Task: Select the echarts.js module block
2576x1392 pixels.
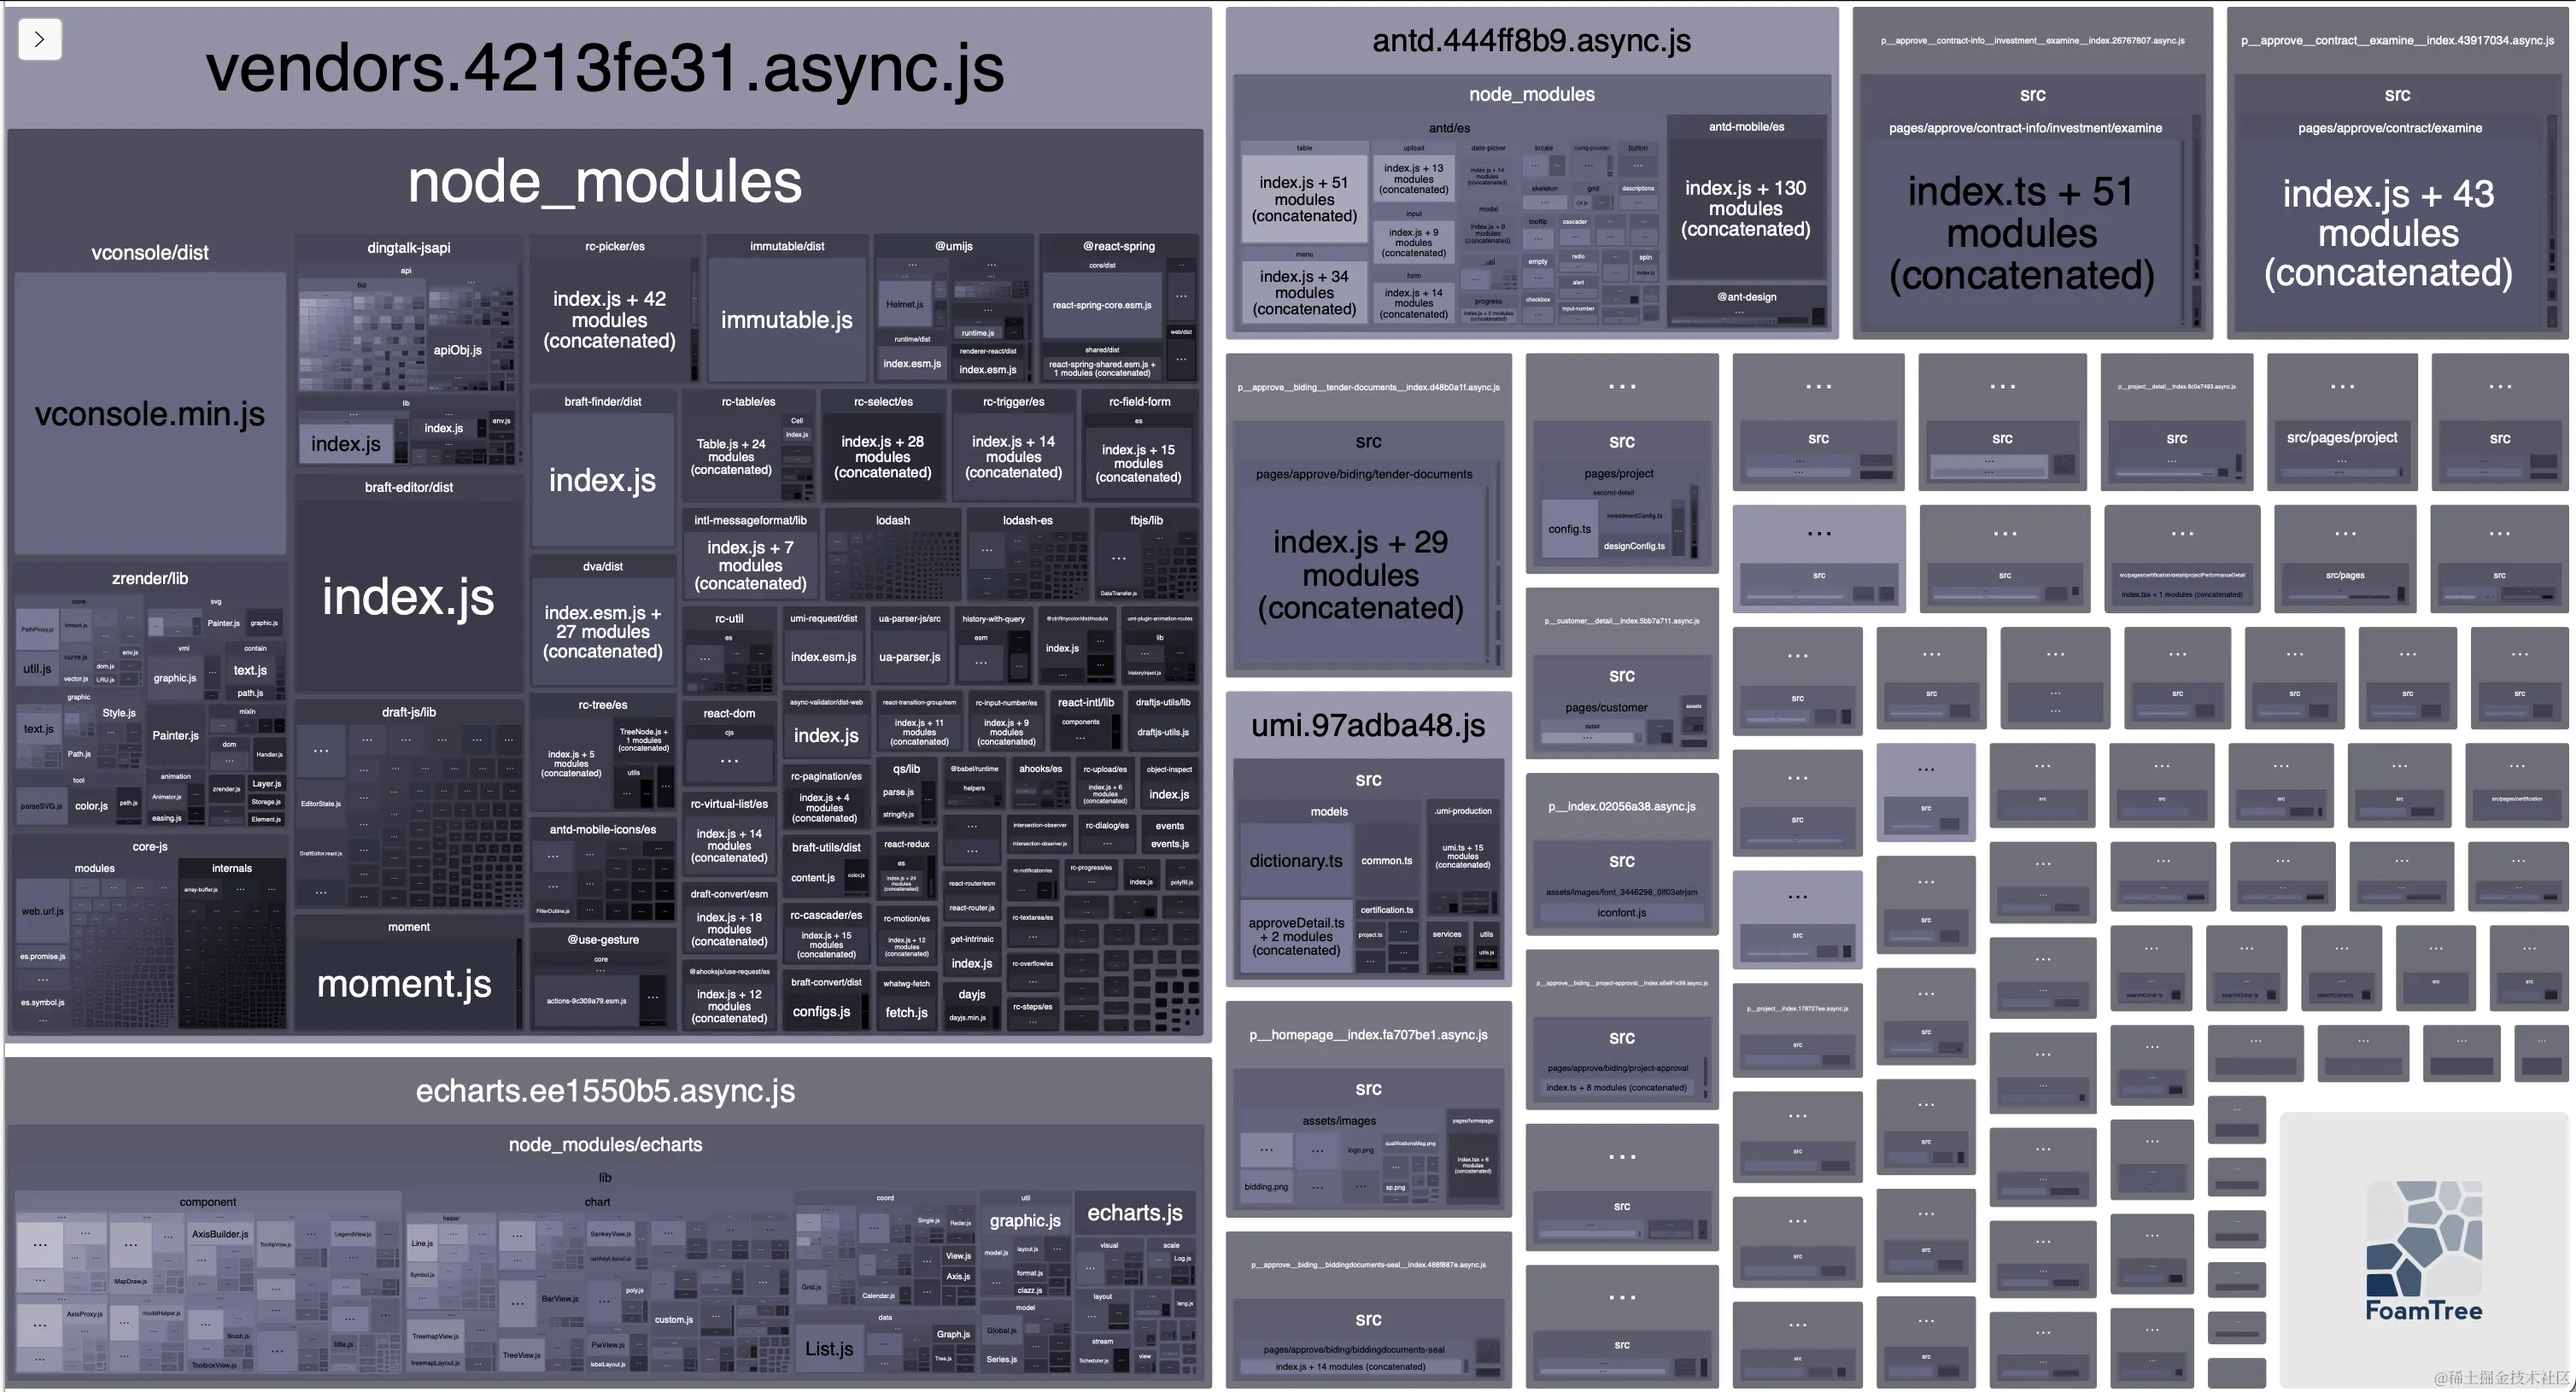Action: click(1134, 1212)
